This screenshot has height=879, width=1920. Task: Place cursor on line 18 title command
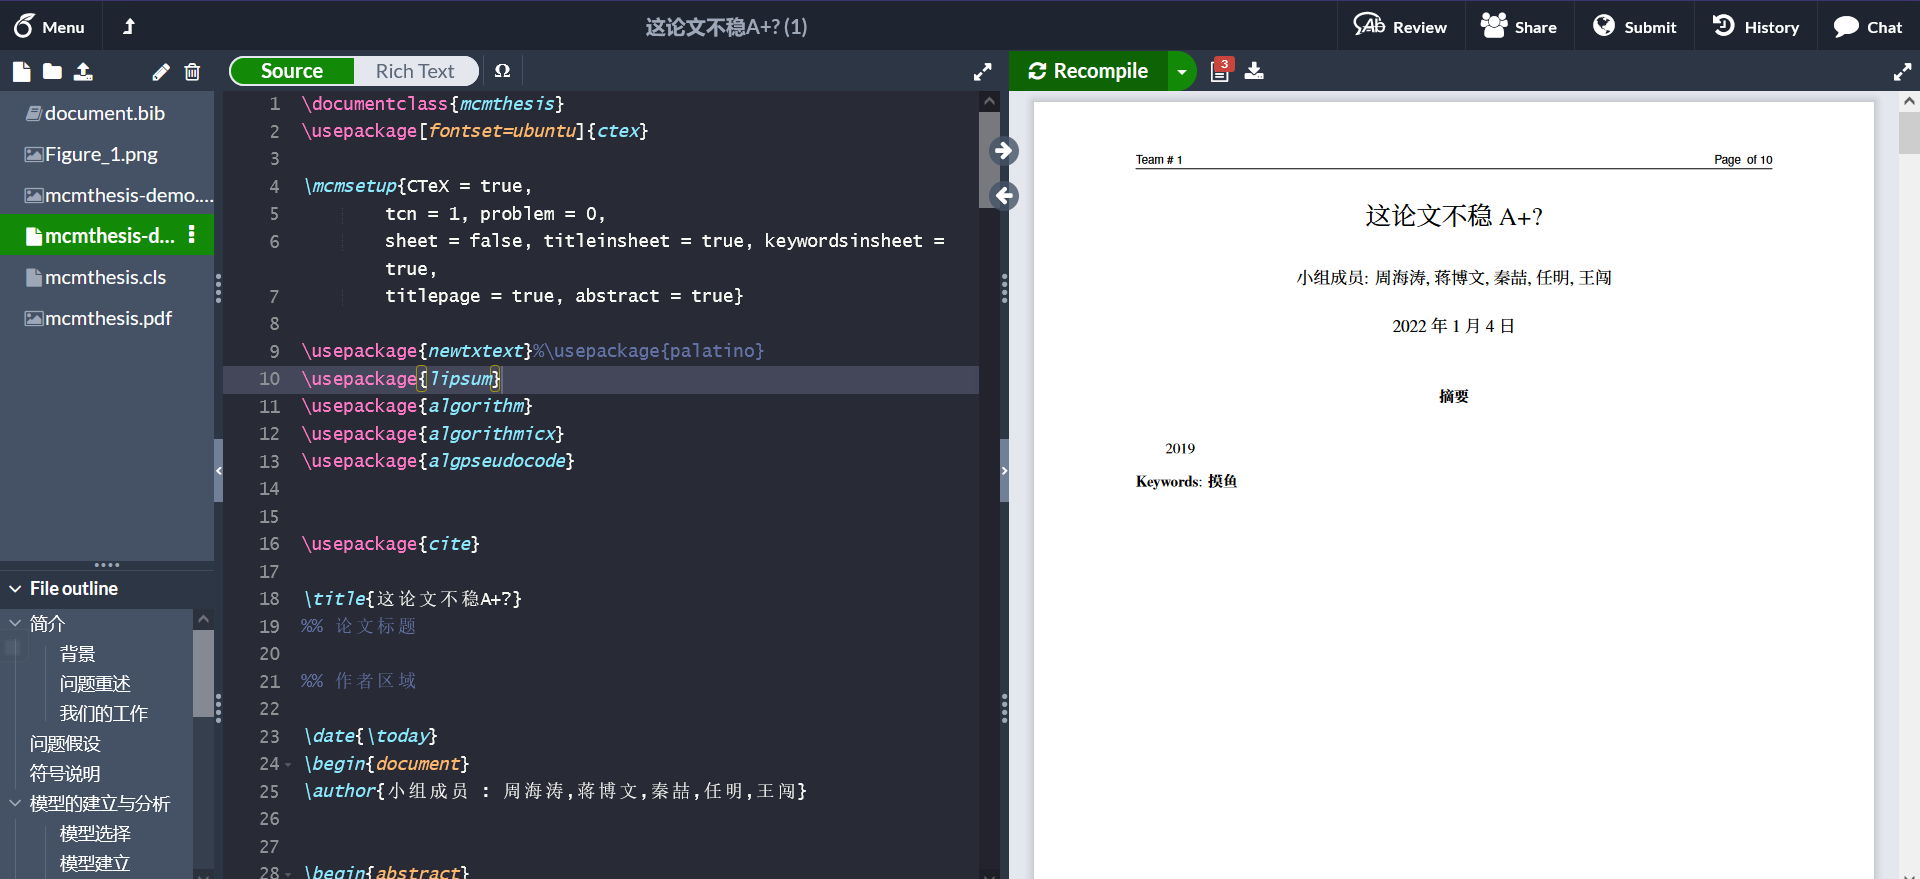[412, 599]
